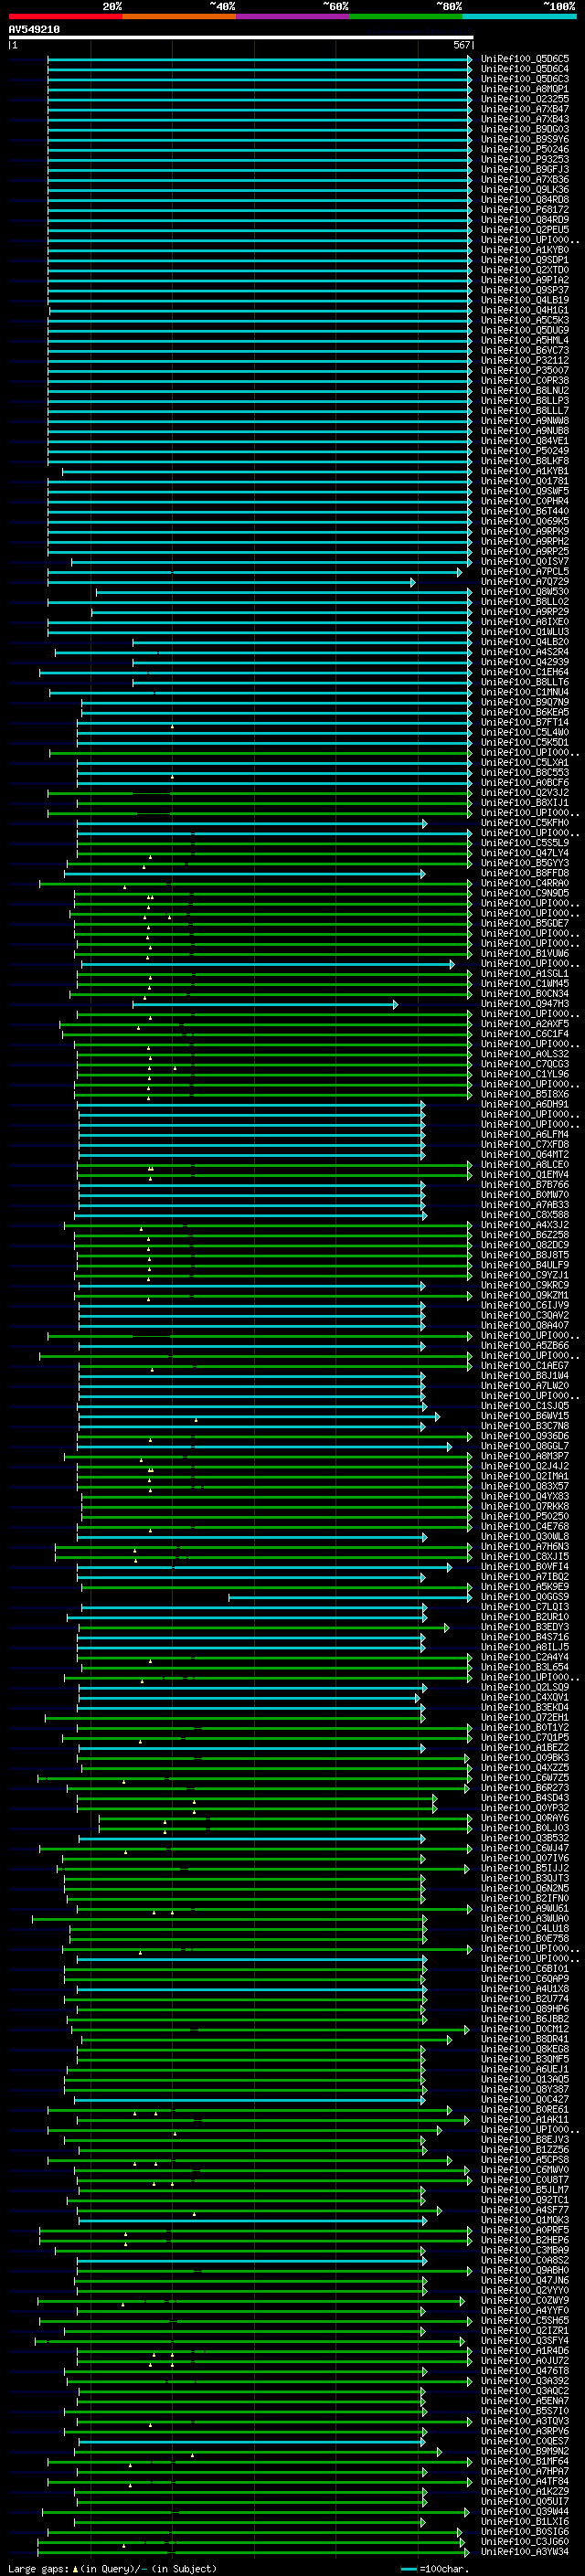
Task: Select hit label UniRef100_A5C5K3
Action: (525, 320)
